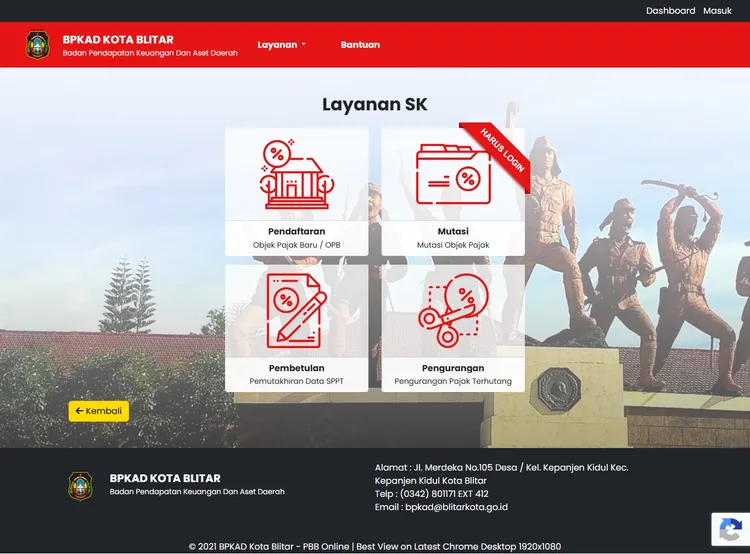Open the Mutasi folder percent icon
Image resolution: width=750 pixels, height=554 pixels.
(453, 174)
